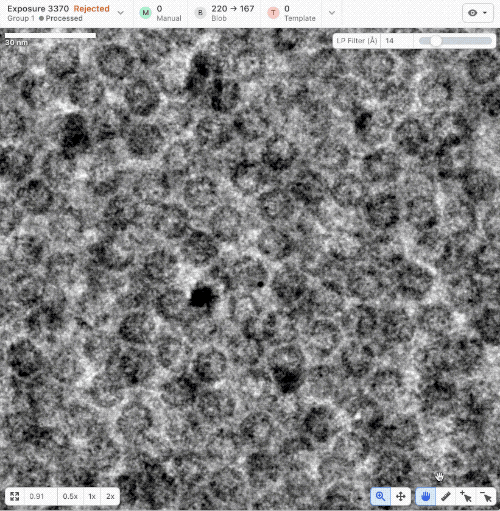Set zoom to 1x

[92, 496]
